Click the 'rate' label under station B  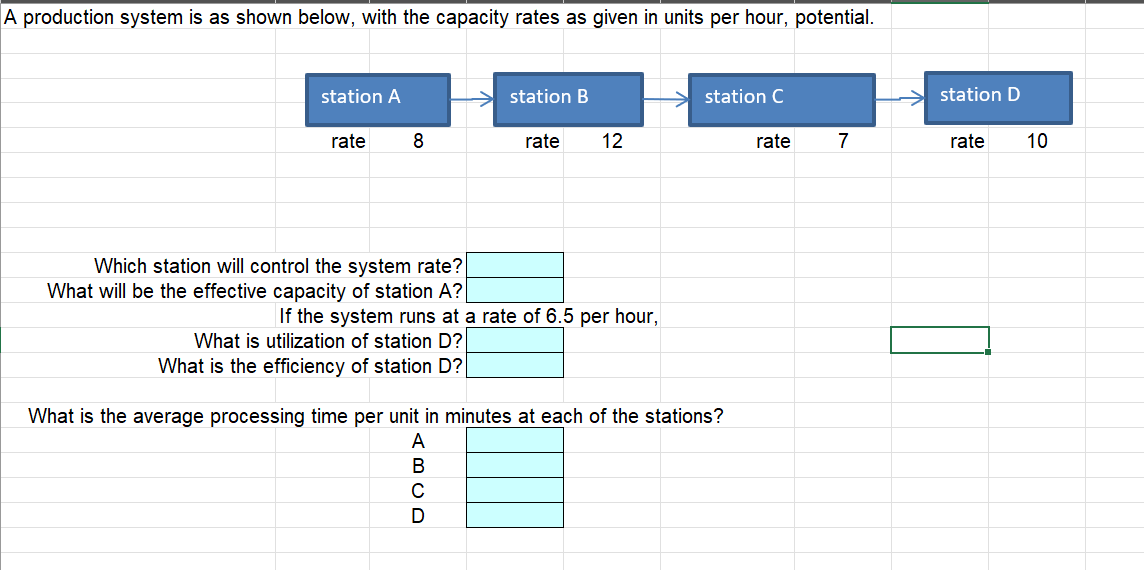[x=542, y=141]
